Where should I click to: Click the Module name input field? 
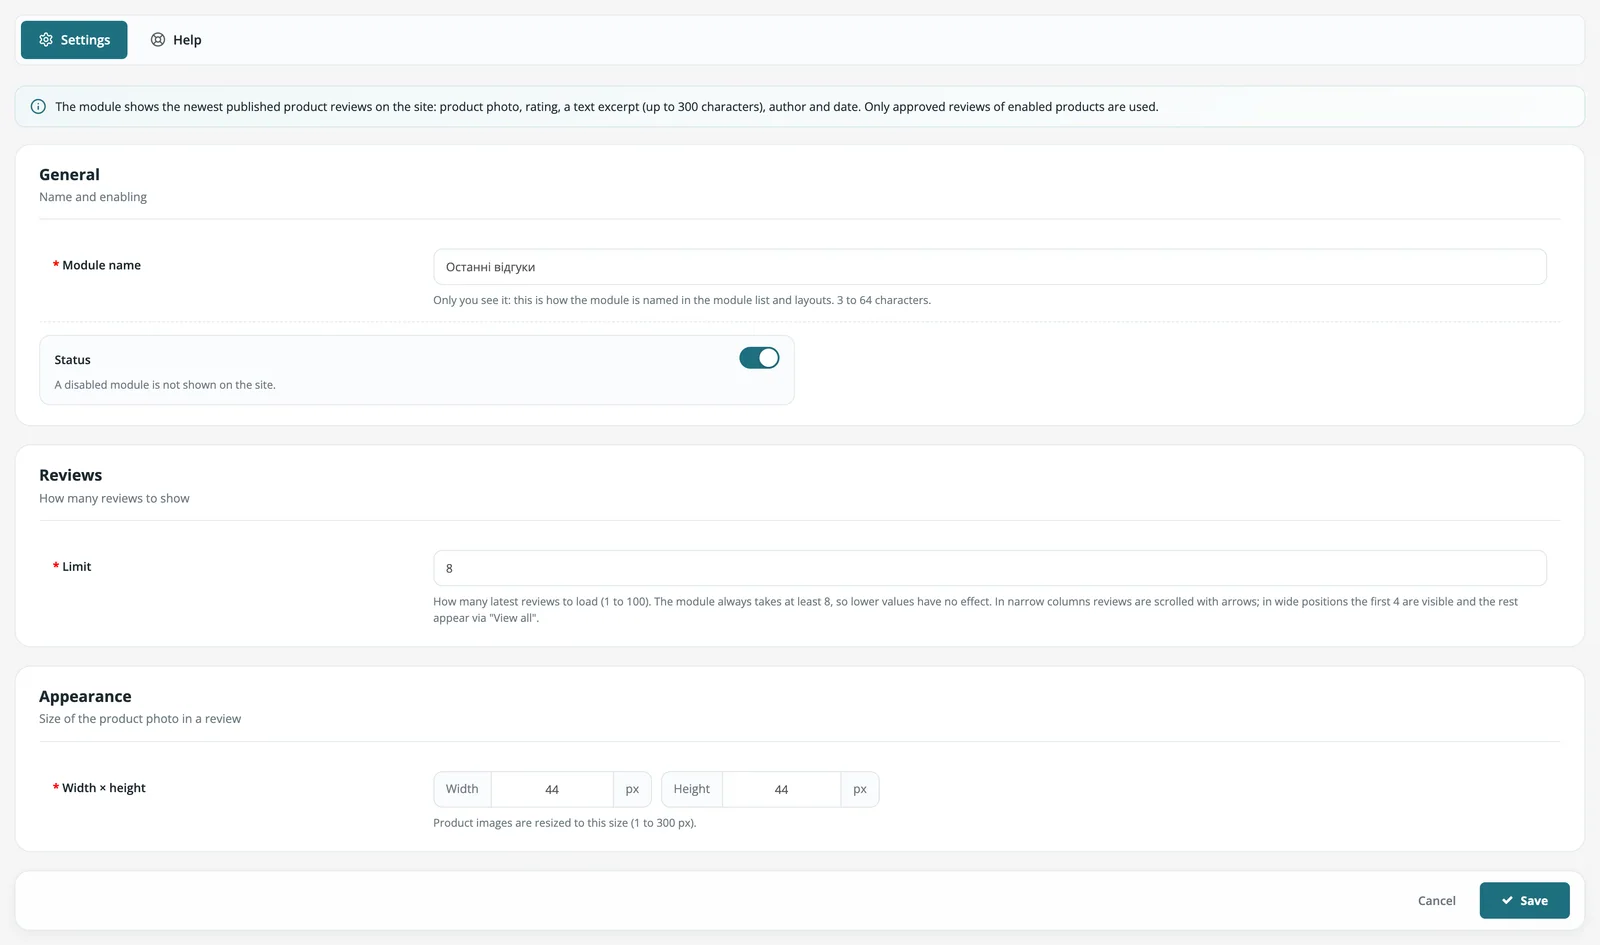click(x=990, y=267)
